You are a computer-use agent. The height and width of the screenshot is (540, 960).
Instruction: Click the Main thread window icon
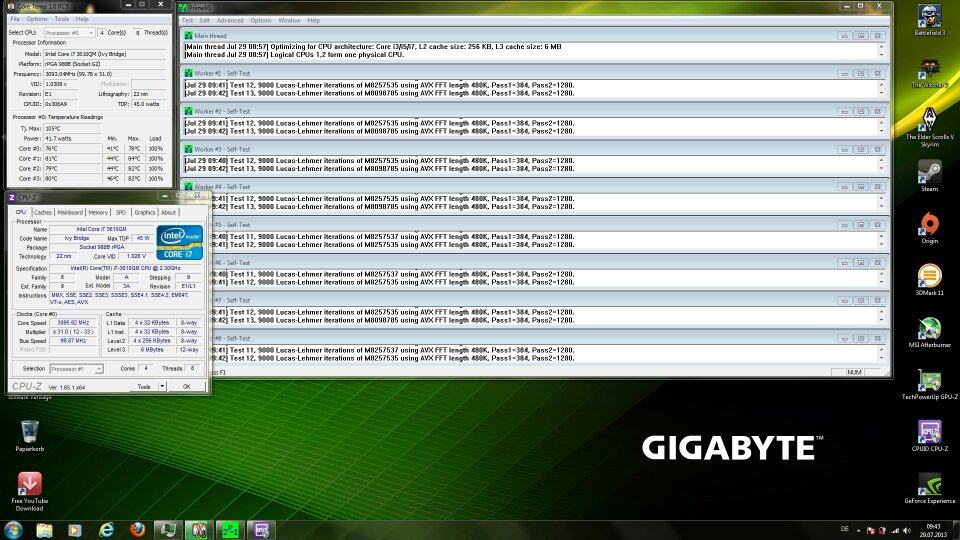189,36
